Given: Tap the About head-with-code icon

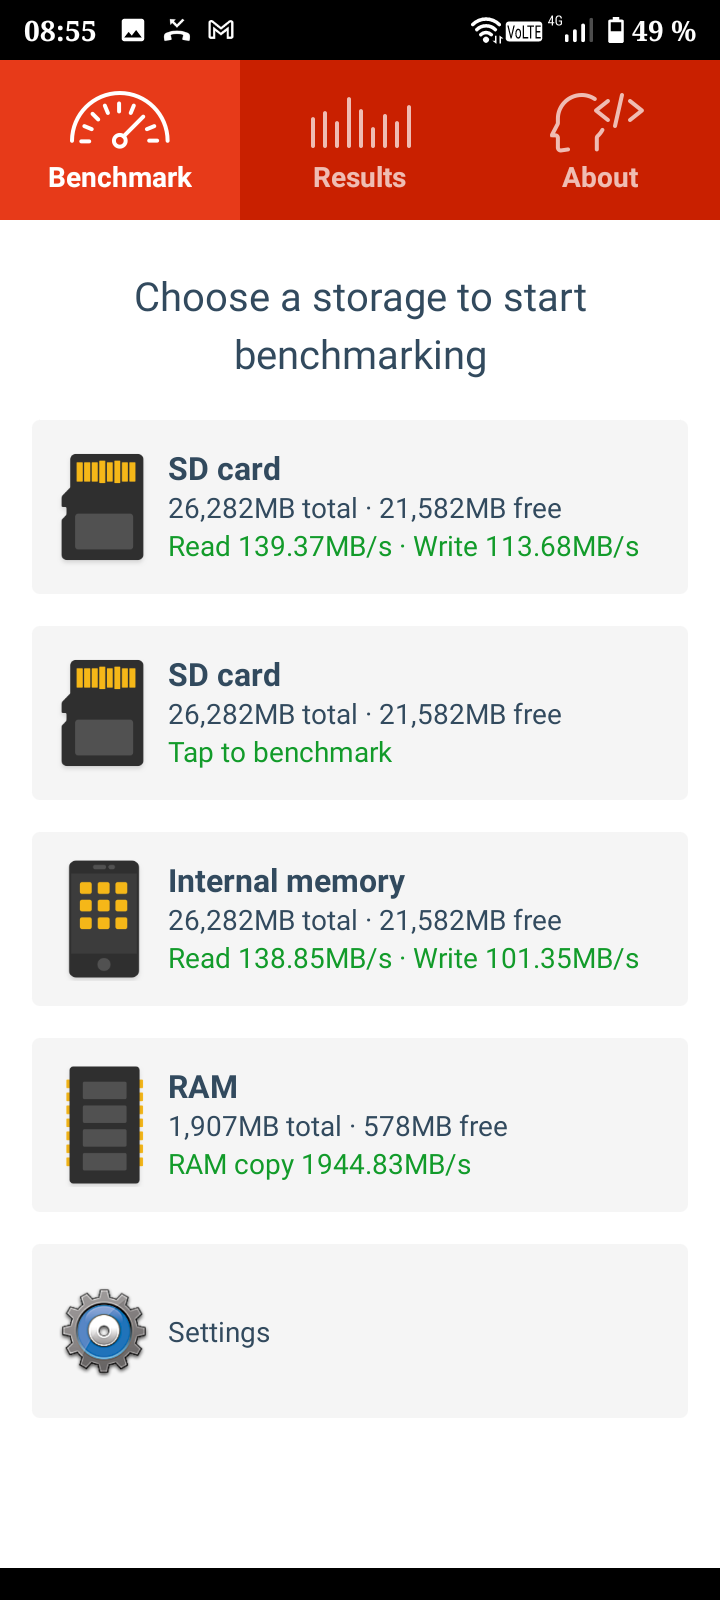Looking at the screenshot, I should pyautogui.click(x=598, y=121).
